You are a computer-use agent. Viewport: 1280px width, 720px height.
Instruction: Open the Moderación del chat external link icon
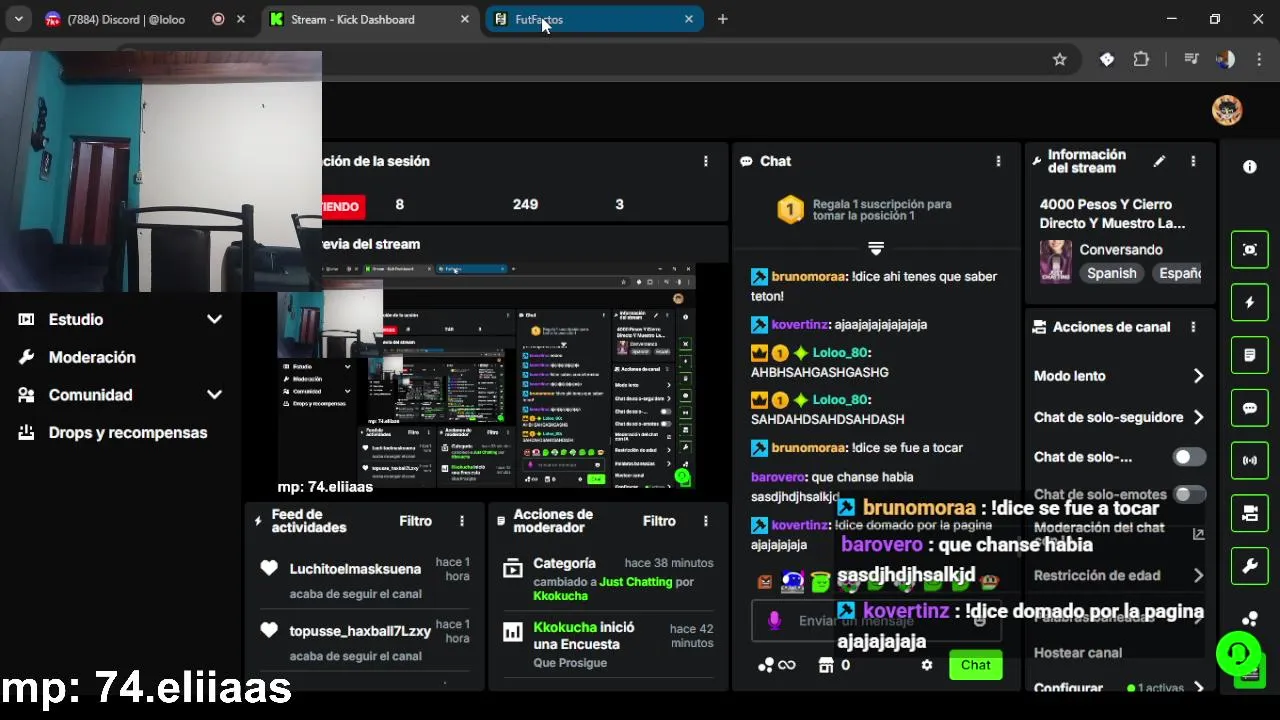pos(1198,534)
